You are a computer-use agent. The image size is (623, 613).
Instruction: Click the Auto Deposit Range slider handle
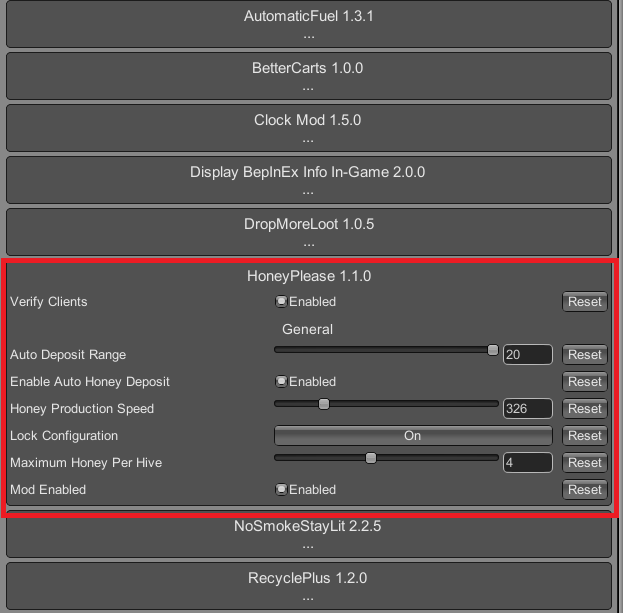(x=493, y=350)
